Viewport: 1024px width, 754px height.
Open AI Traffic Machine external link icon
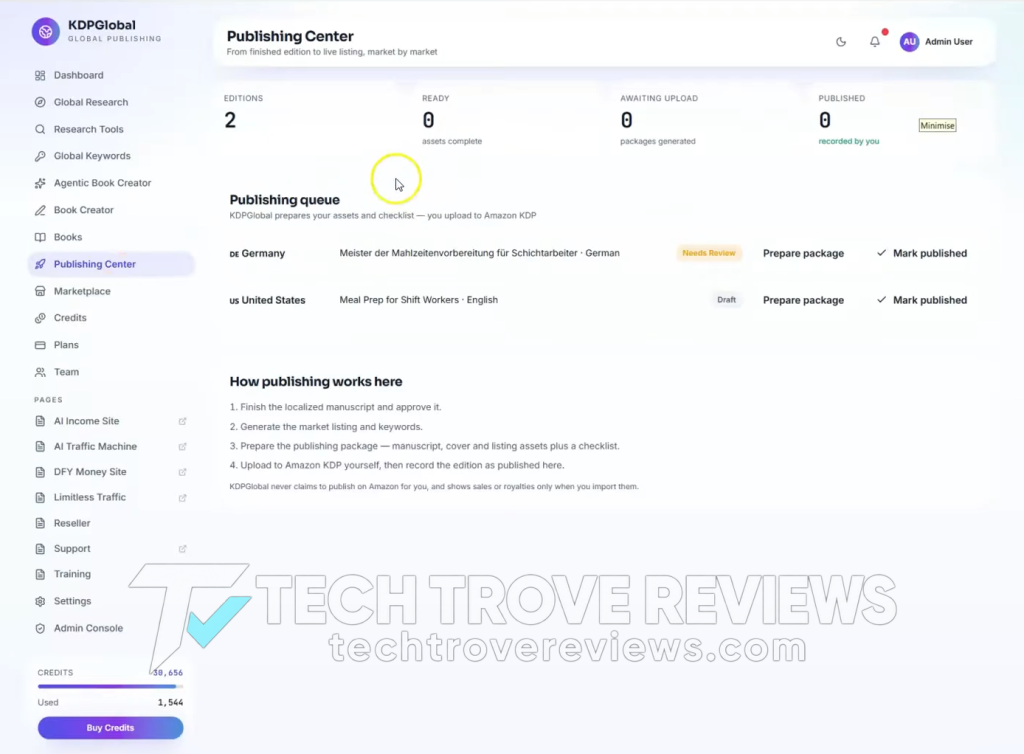(183, 447)
